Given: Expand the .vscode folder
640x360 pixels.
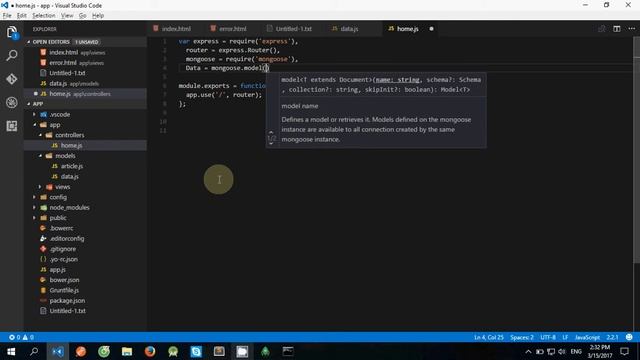Looking at the screenshot, I should pyautogui.click(x=34, y=115).
